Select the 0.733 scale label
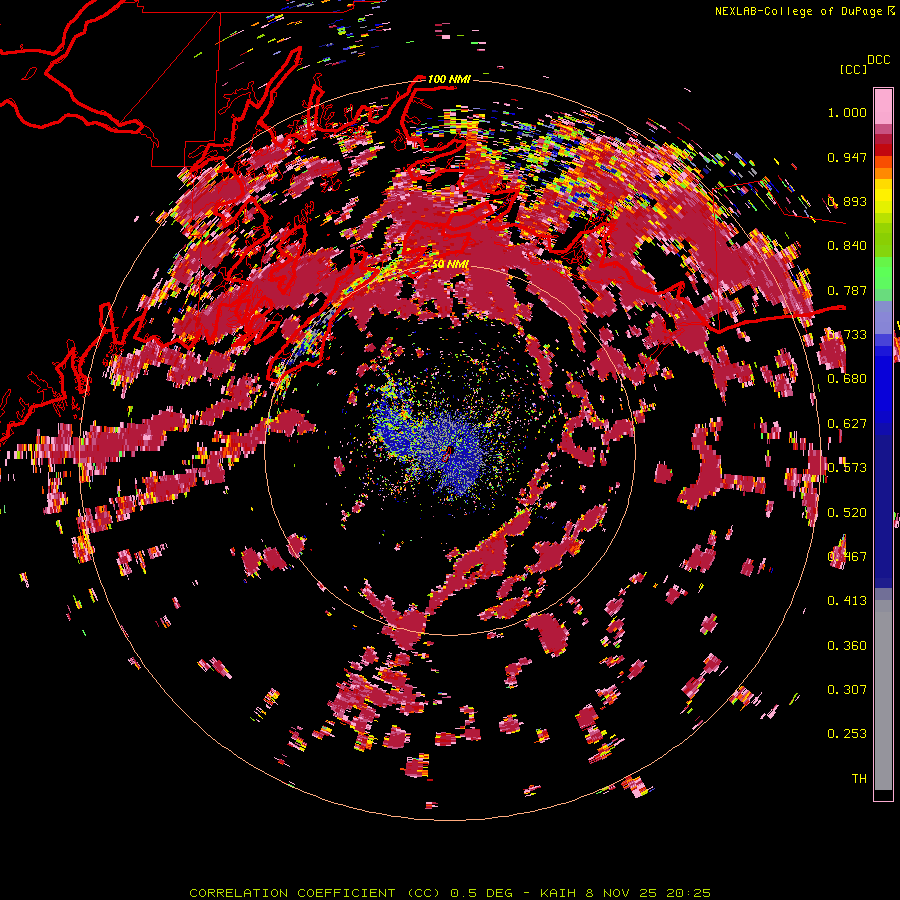The width and height of the screenshot is (900, 900). coord(847,335)
